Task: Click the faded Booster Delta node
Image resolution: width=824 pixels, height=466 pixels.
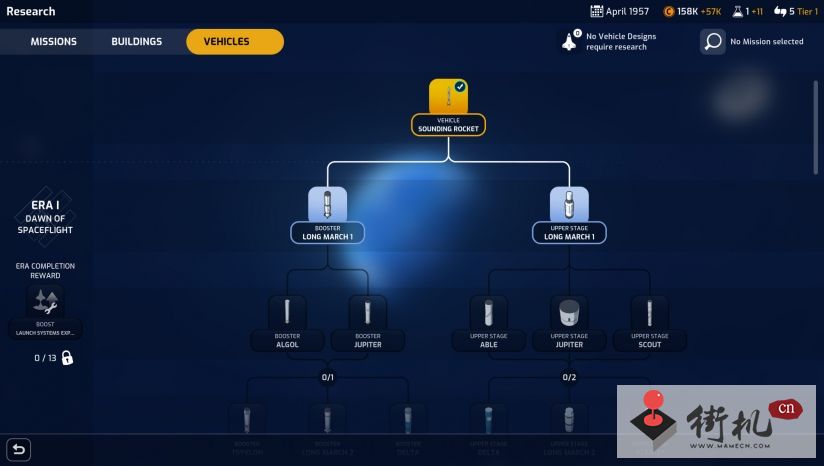Action: [408, 430]
